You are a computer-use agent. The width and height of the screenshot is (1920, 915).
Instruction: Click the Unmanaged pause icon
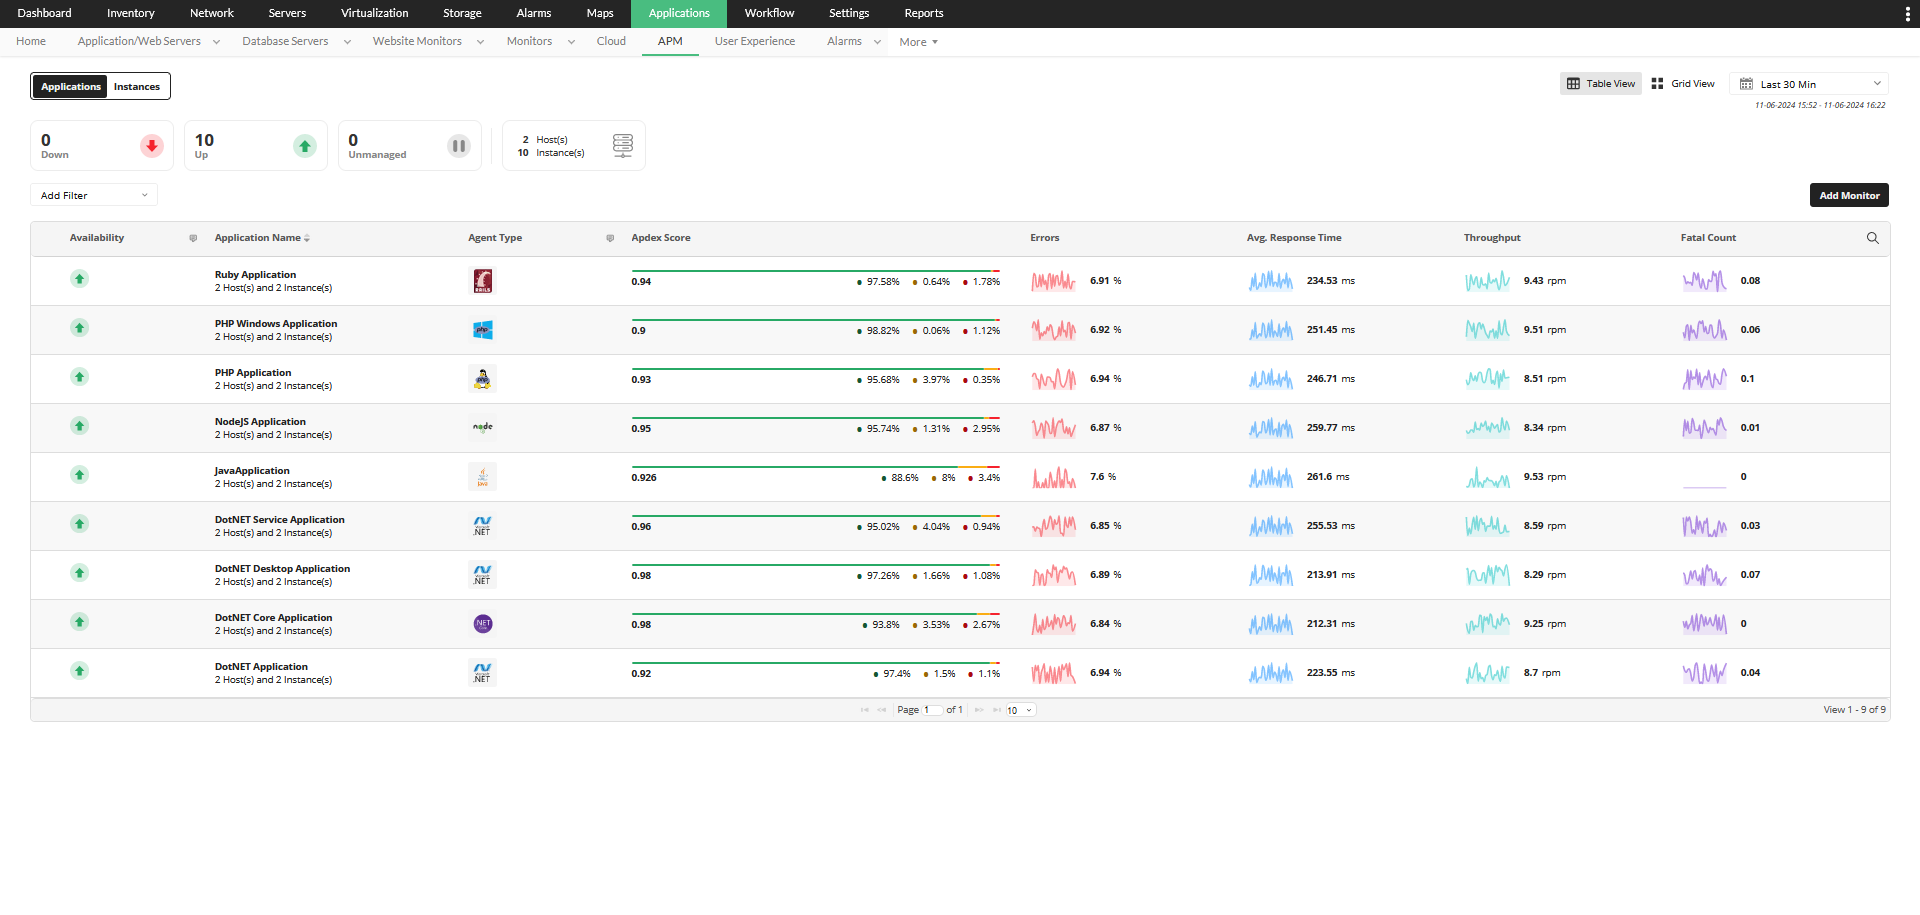[x=459, y=145]
